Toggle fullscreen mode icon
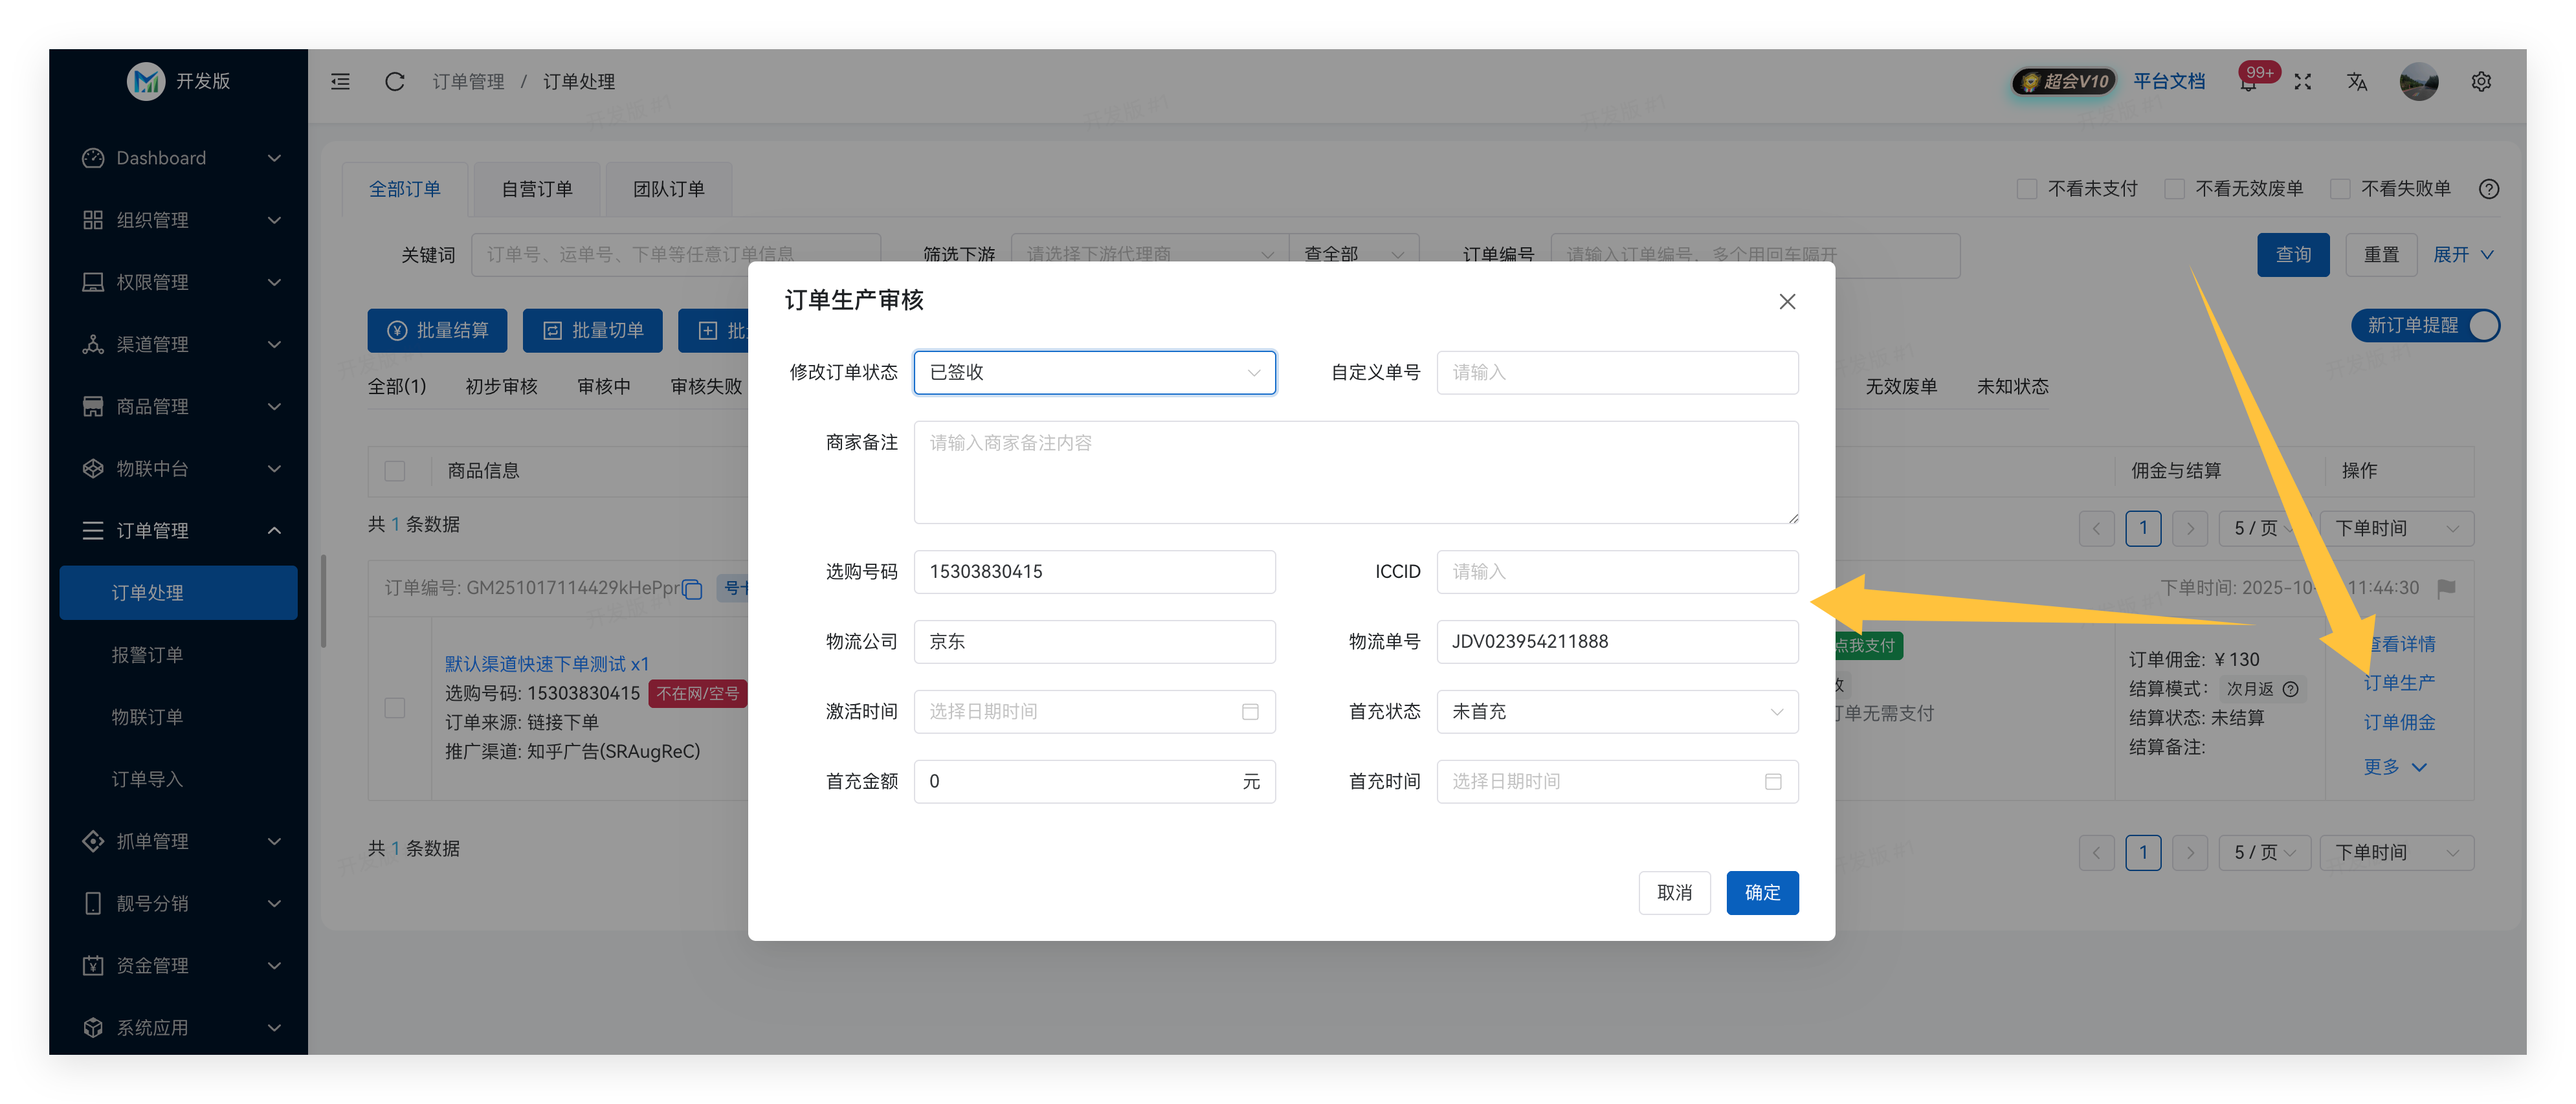Viewport: 2576px width, 1104px height. pos(2303,82)
